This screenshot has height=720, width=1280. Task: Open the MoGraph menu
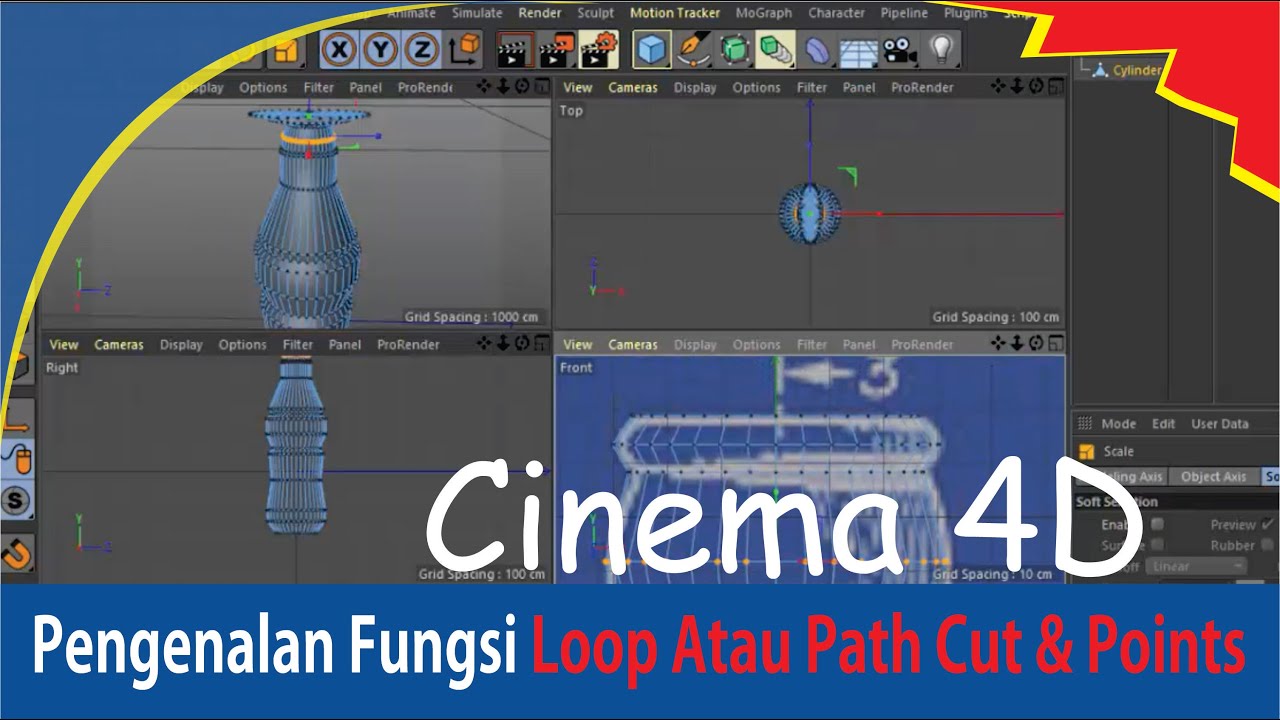tap(764, 13)
